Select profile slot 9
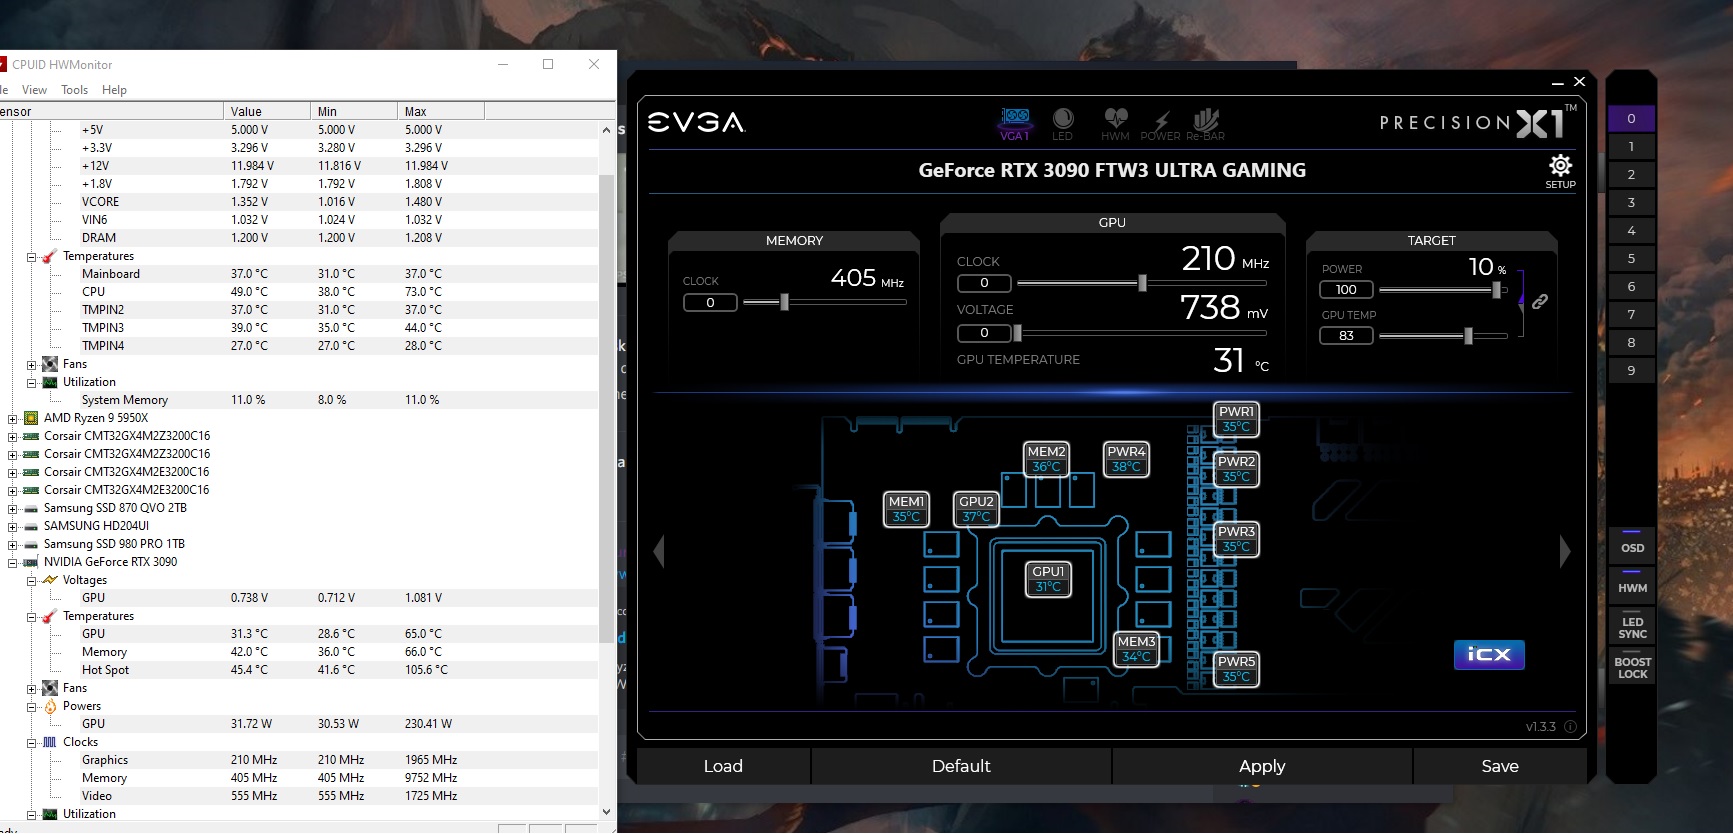1733x834 pixels. pyautogui.click(x=1631, y=370)
